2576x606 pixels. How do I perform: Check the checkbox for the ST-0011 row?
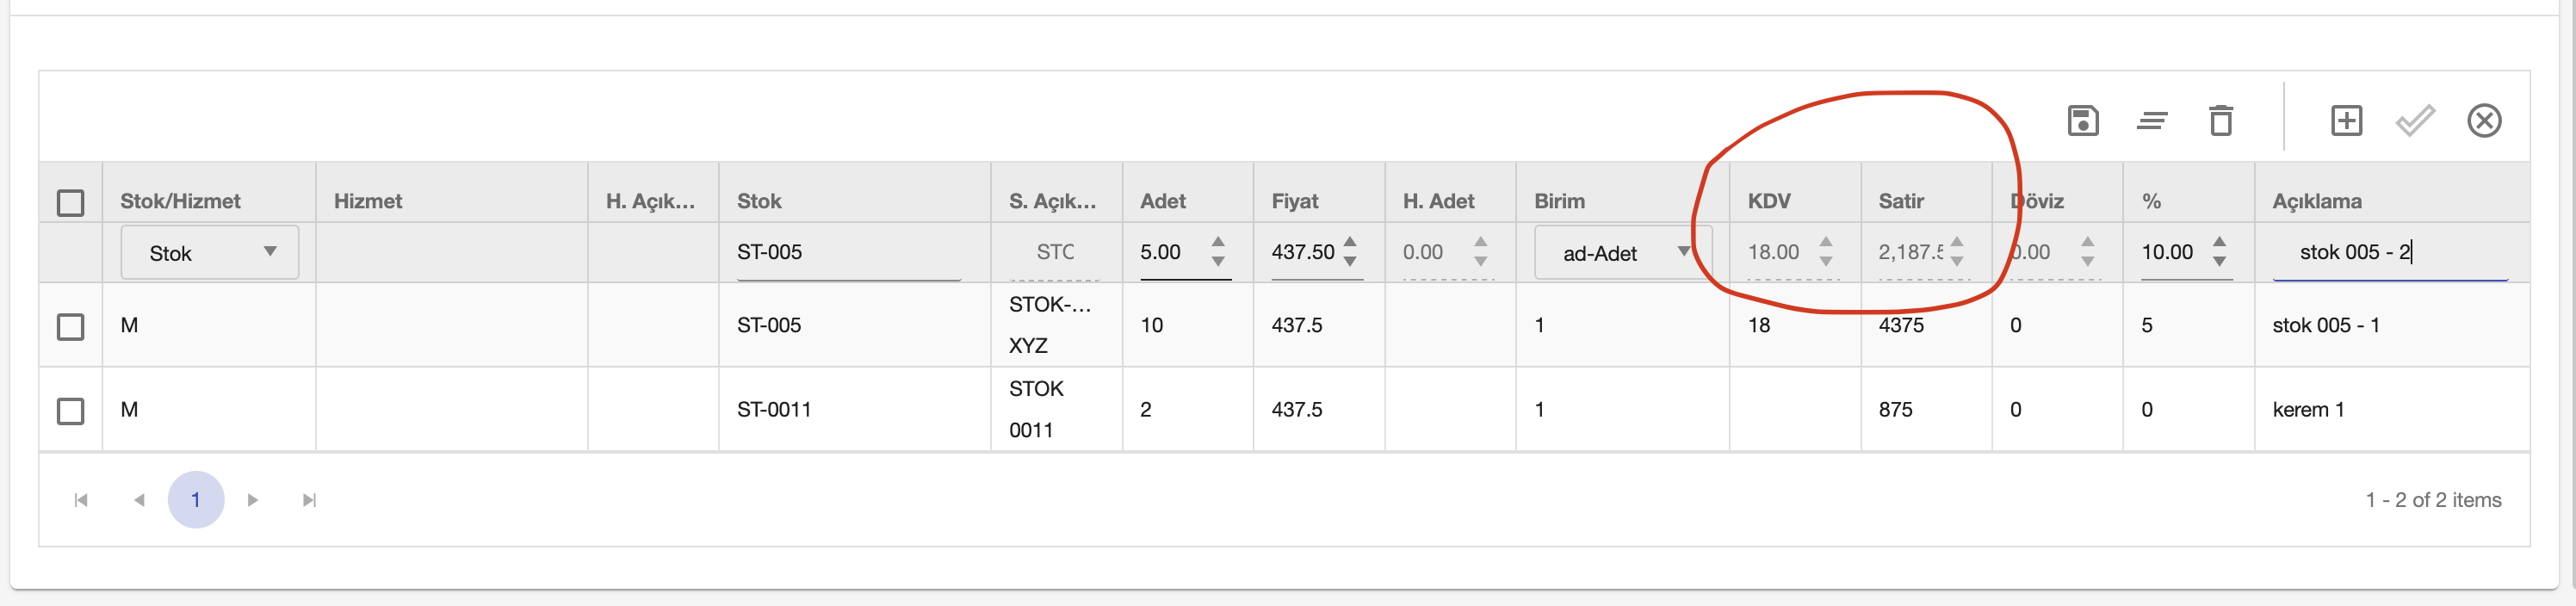[x=70, y=409]
